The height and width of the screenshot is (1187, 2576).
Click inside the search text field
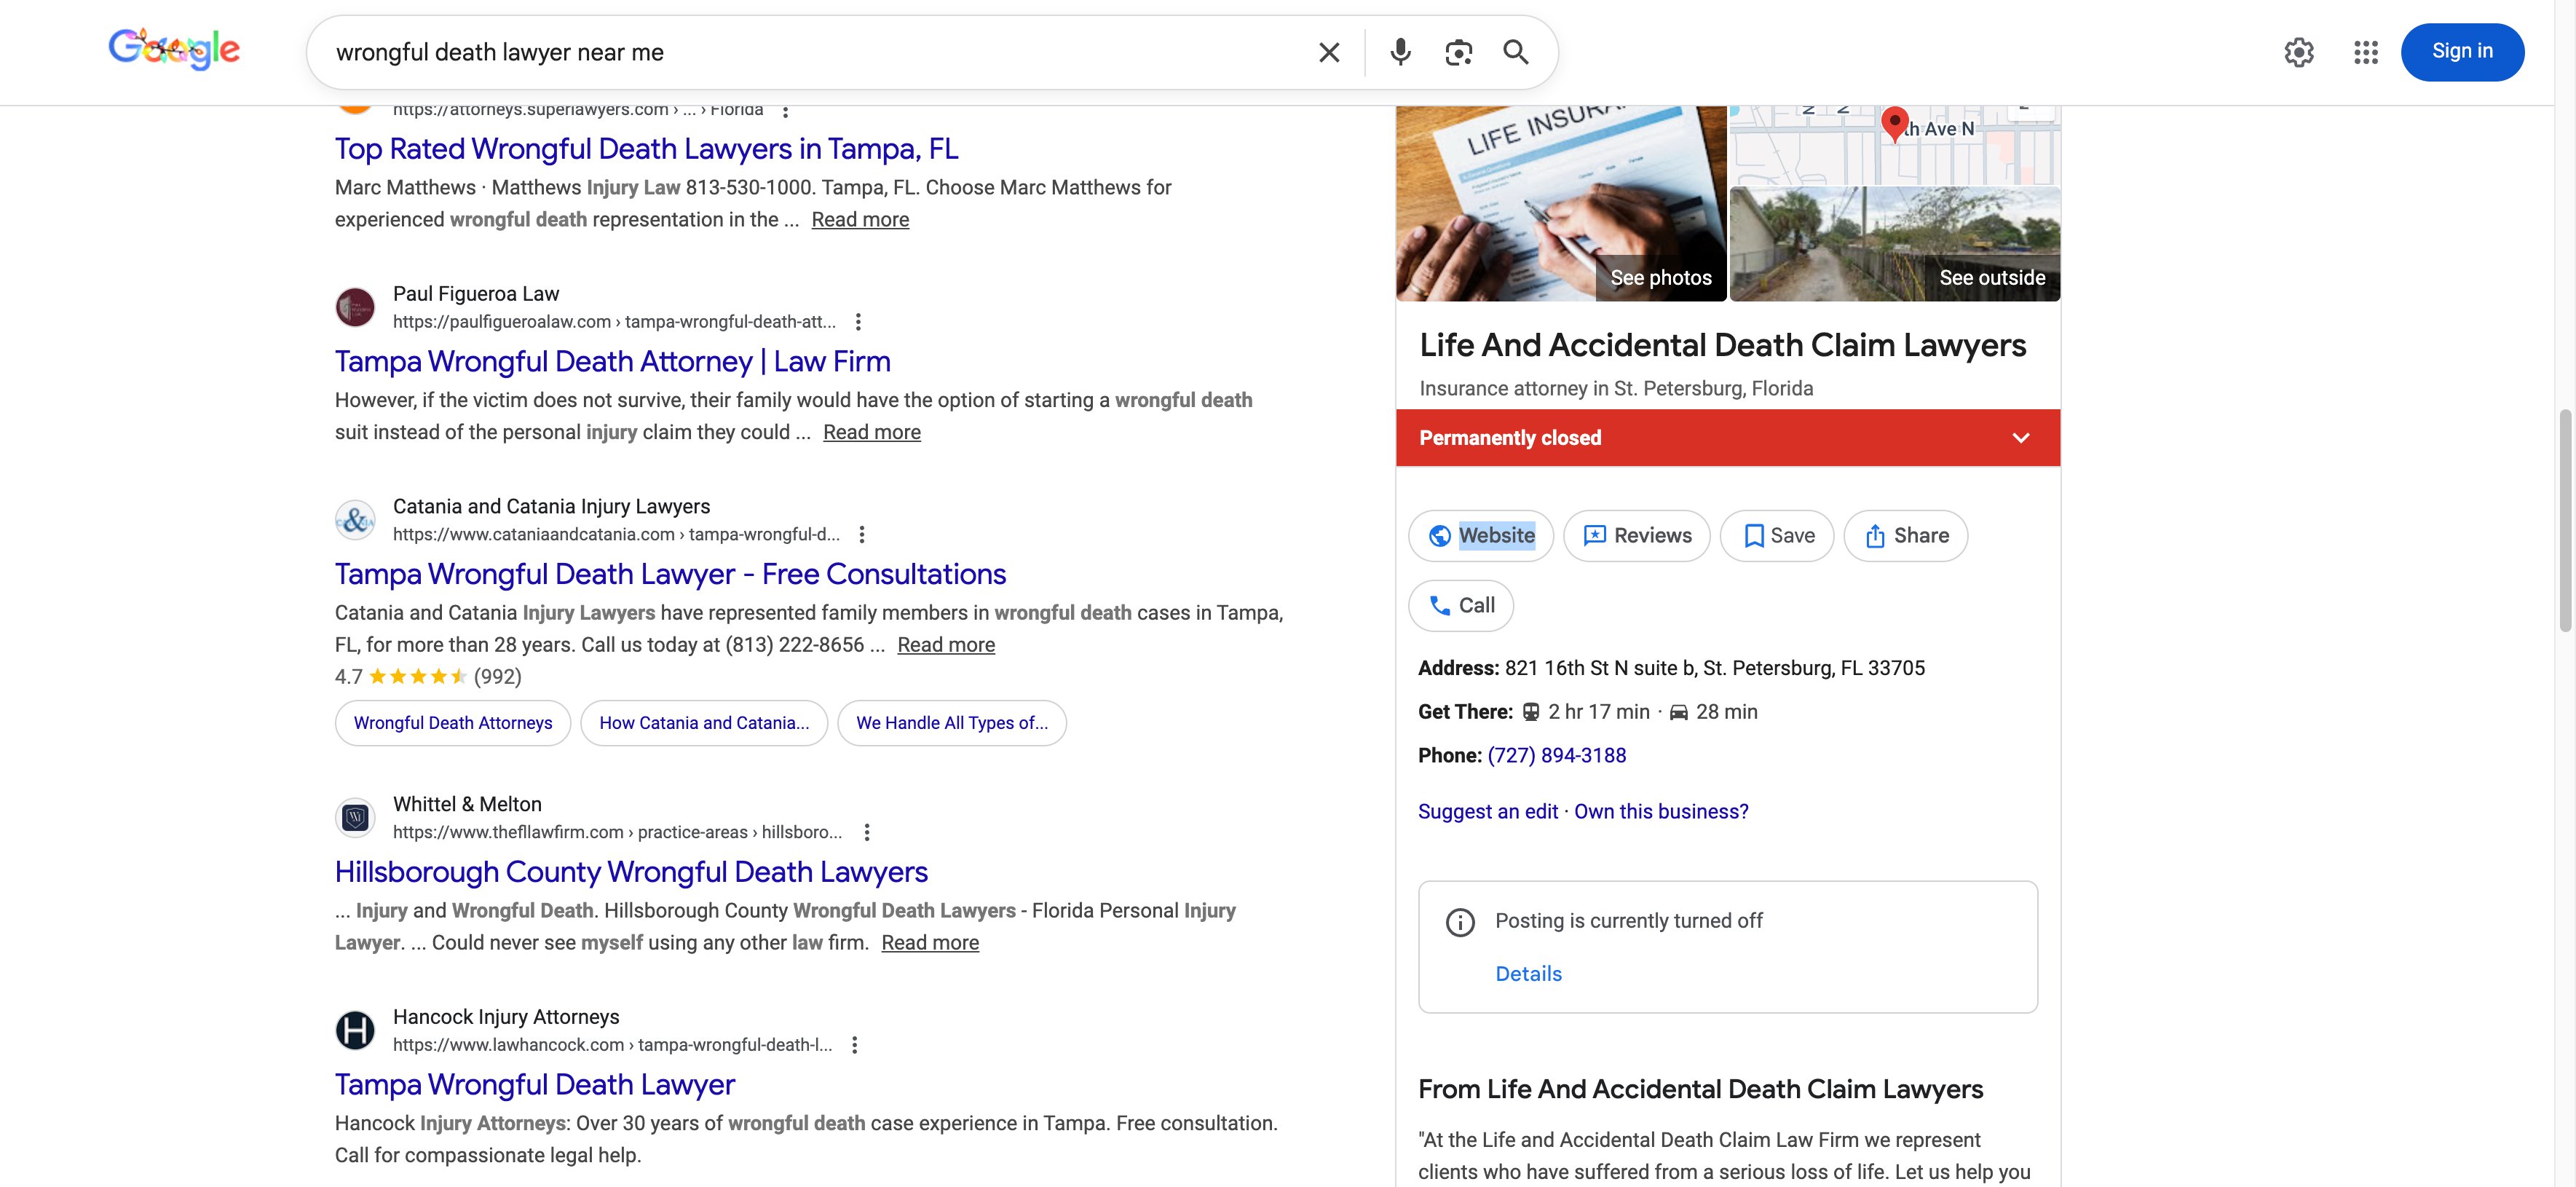[800, 52]
